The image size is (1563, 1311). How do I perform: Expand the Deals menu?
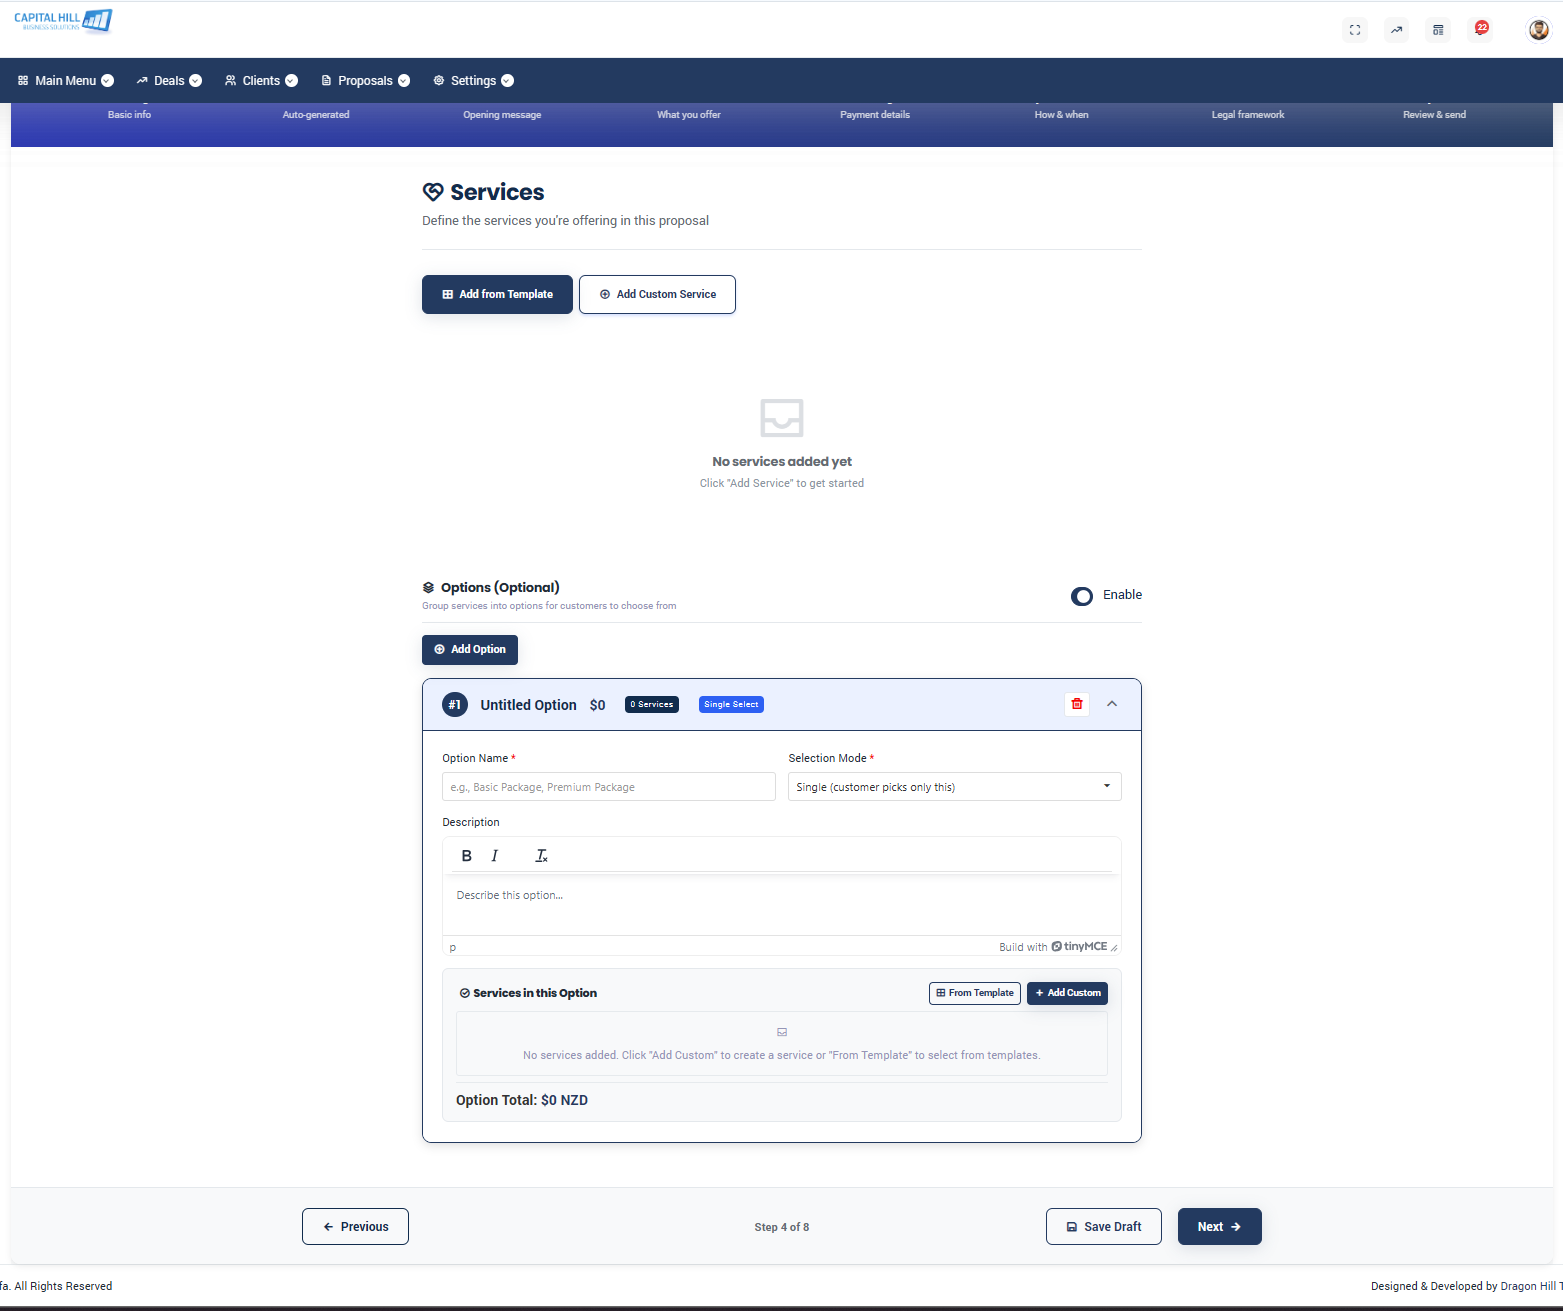coord(169,81)
